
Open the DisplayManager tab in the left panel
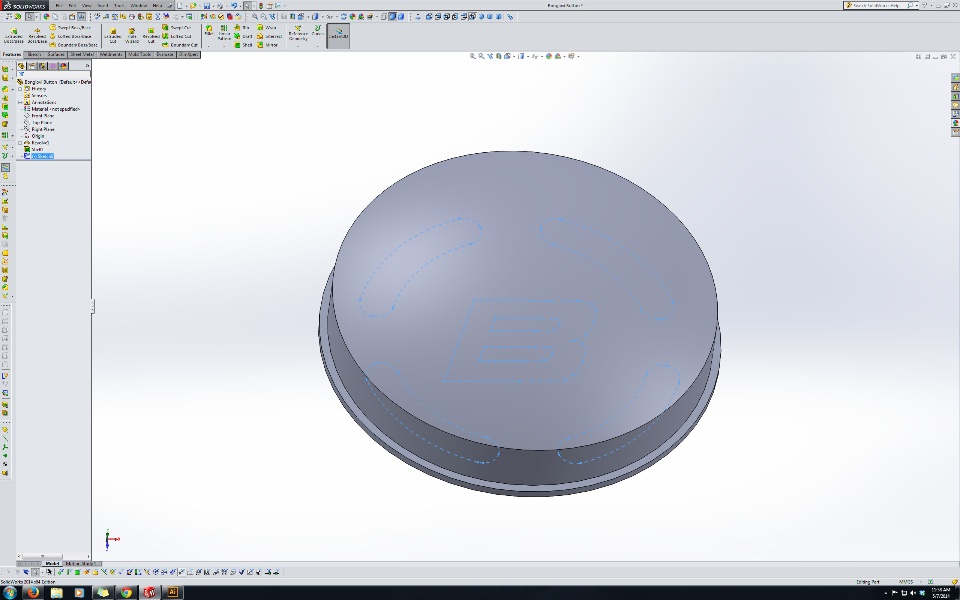[63, 66]
